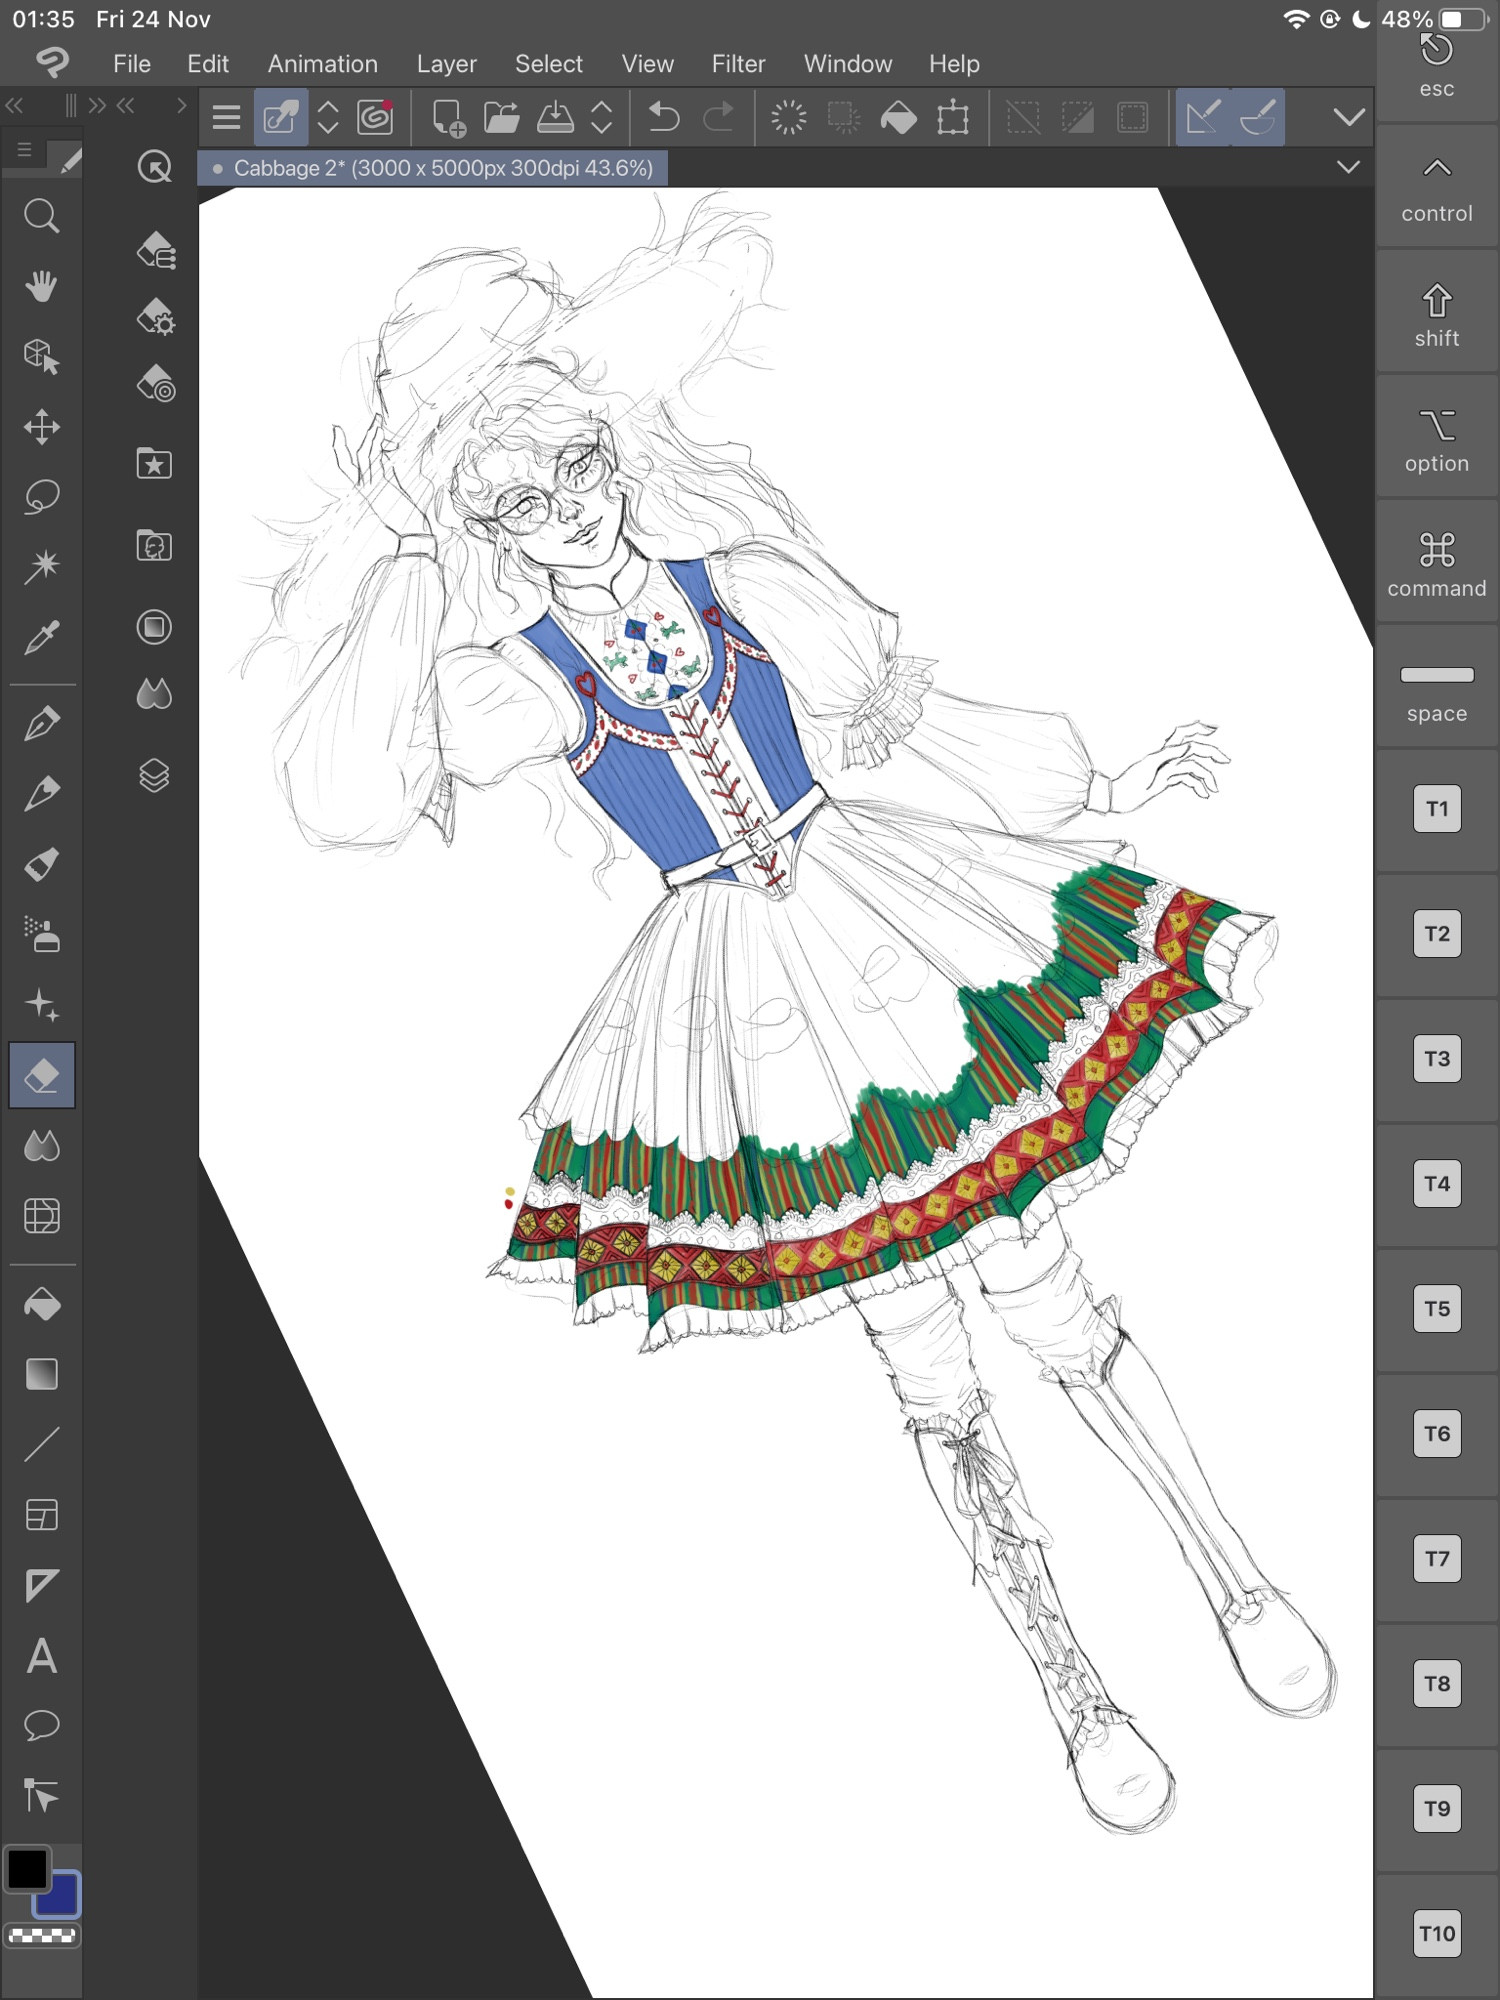Select the Pencil tool
Viewport: 1500px width, 2000px height.
(41, 794)
